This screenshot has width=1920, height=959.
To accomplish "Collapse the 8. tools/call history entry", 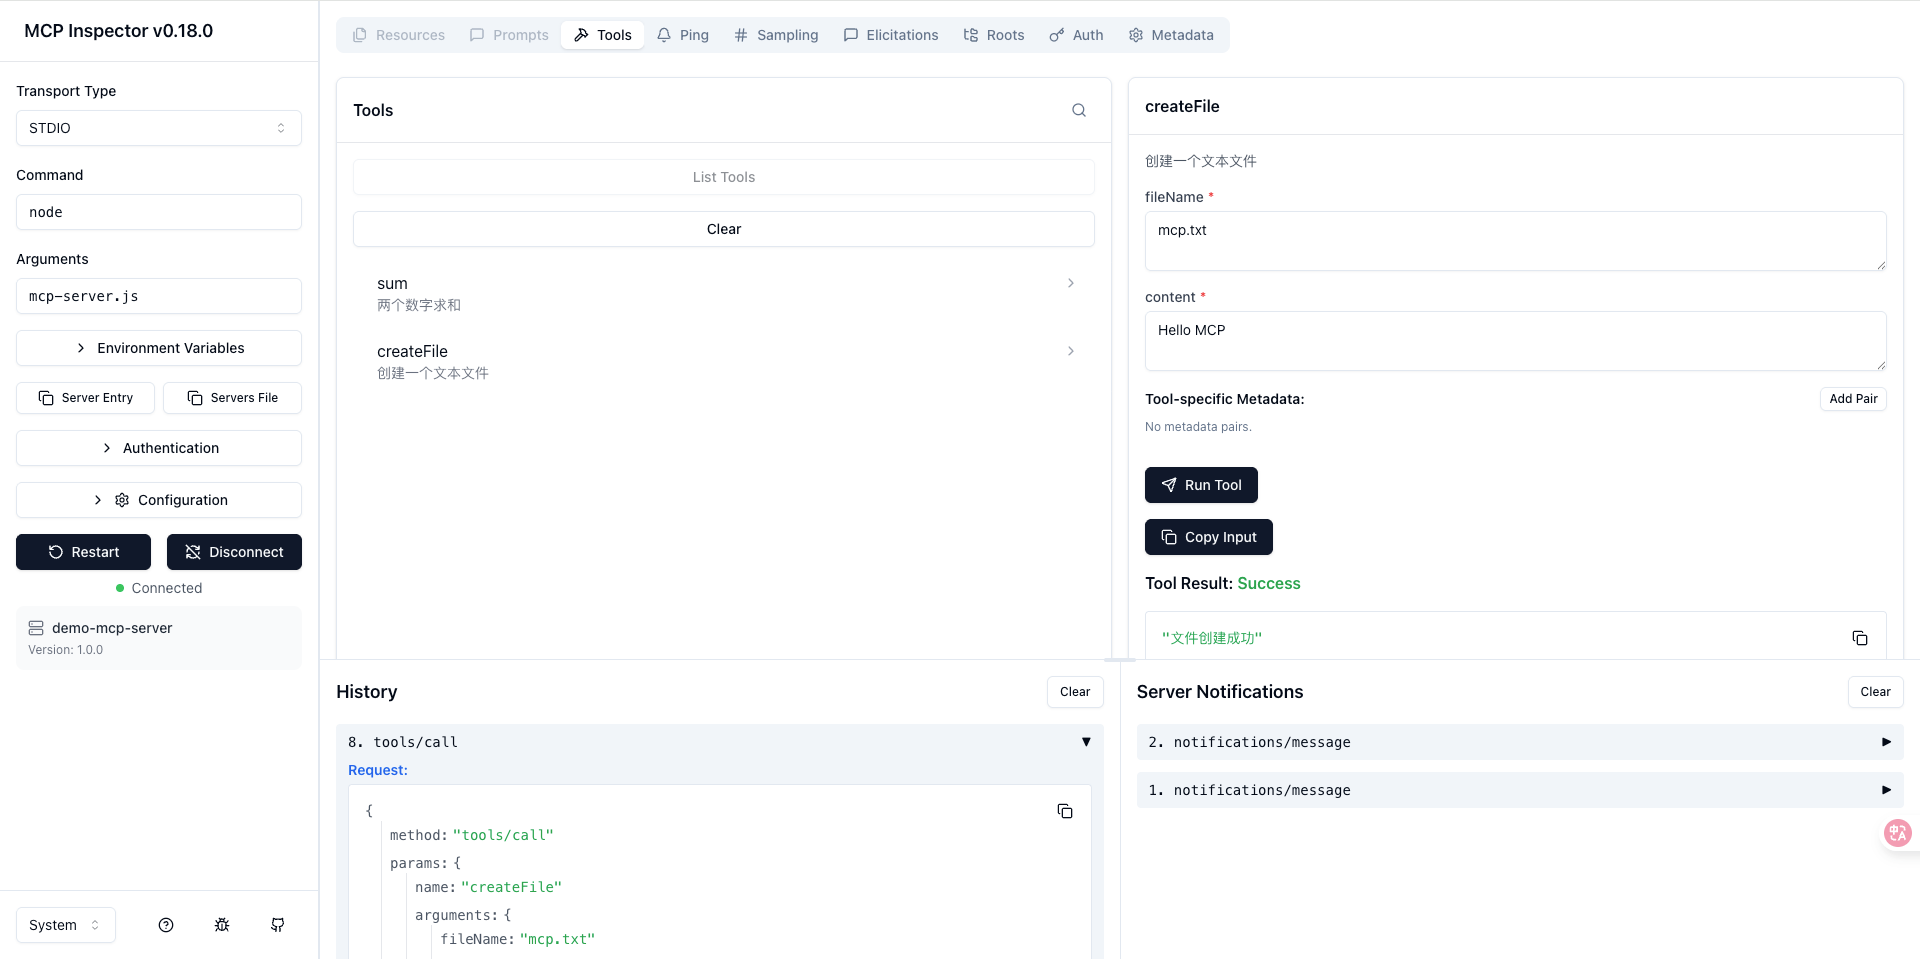I will [x=1086, y=742].
